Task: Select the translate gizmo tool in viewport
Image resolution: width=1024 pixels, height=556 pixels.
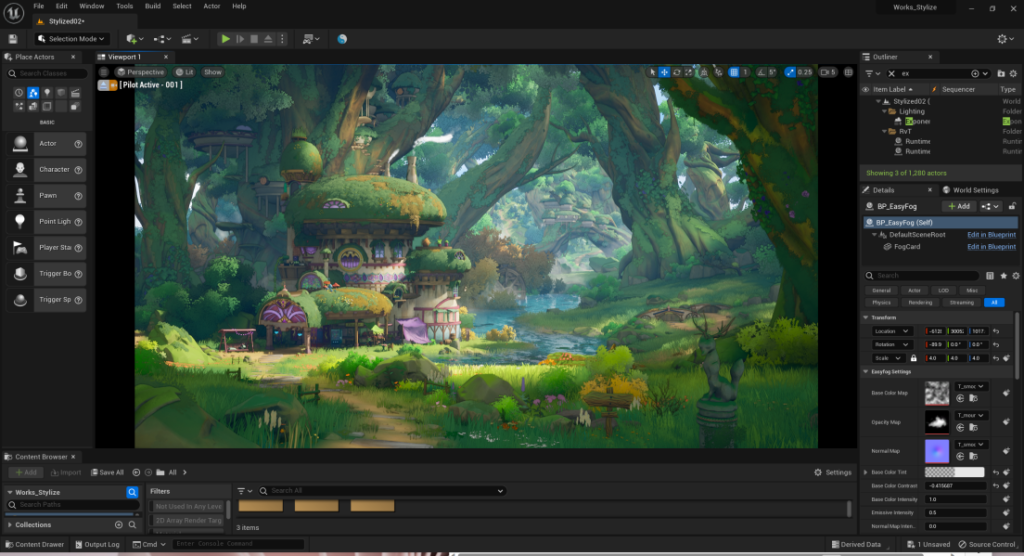Action: 664,72
